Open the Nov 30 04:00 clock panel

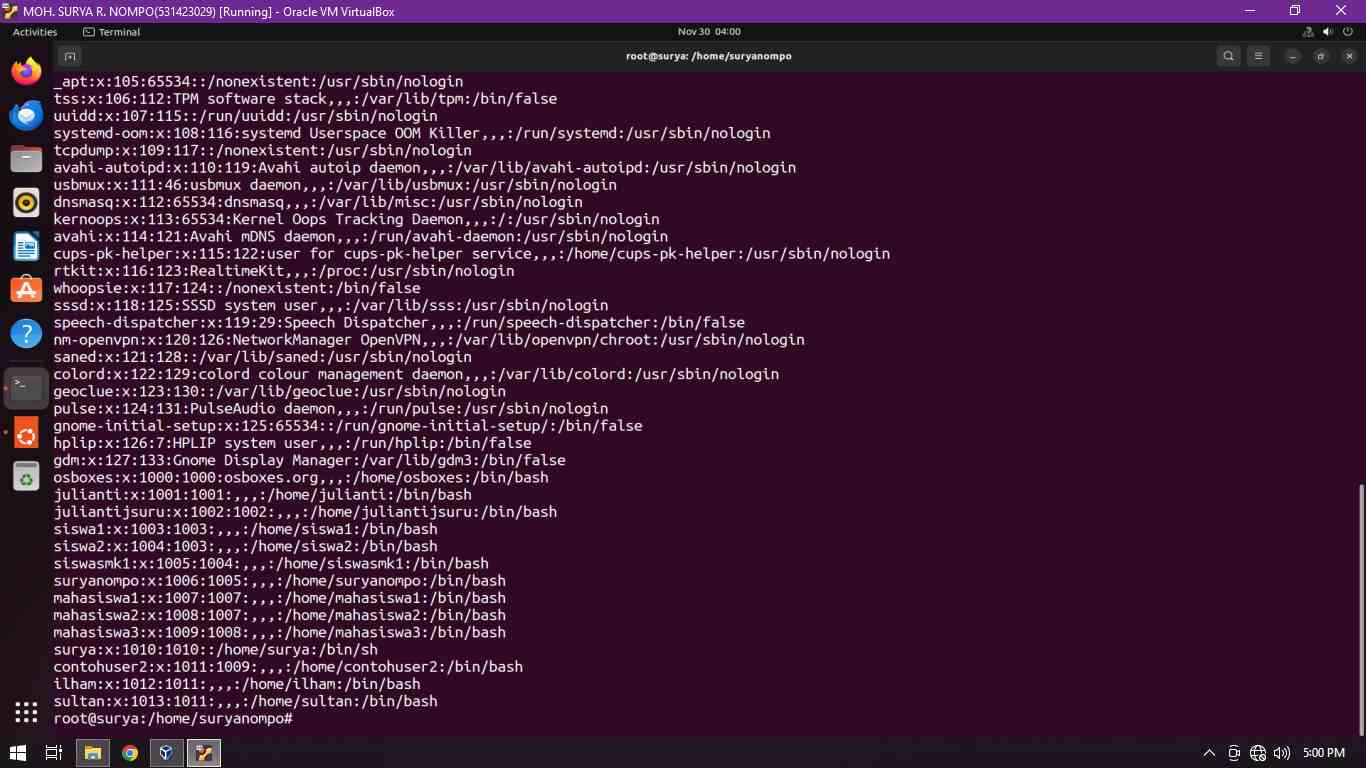coord(709,32)
